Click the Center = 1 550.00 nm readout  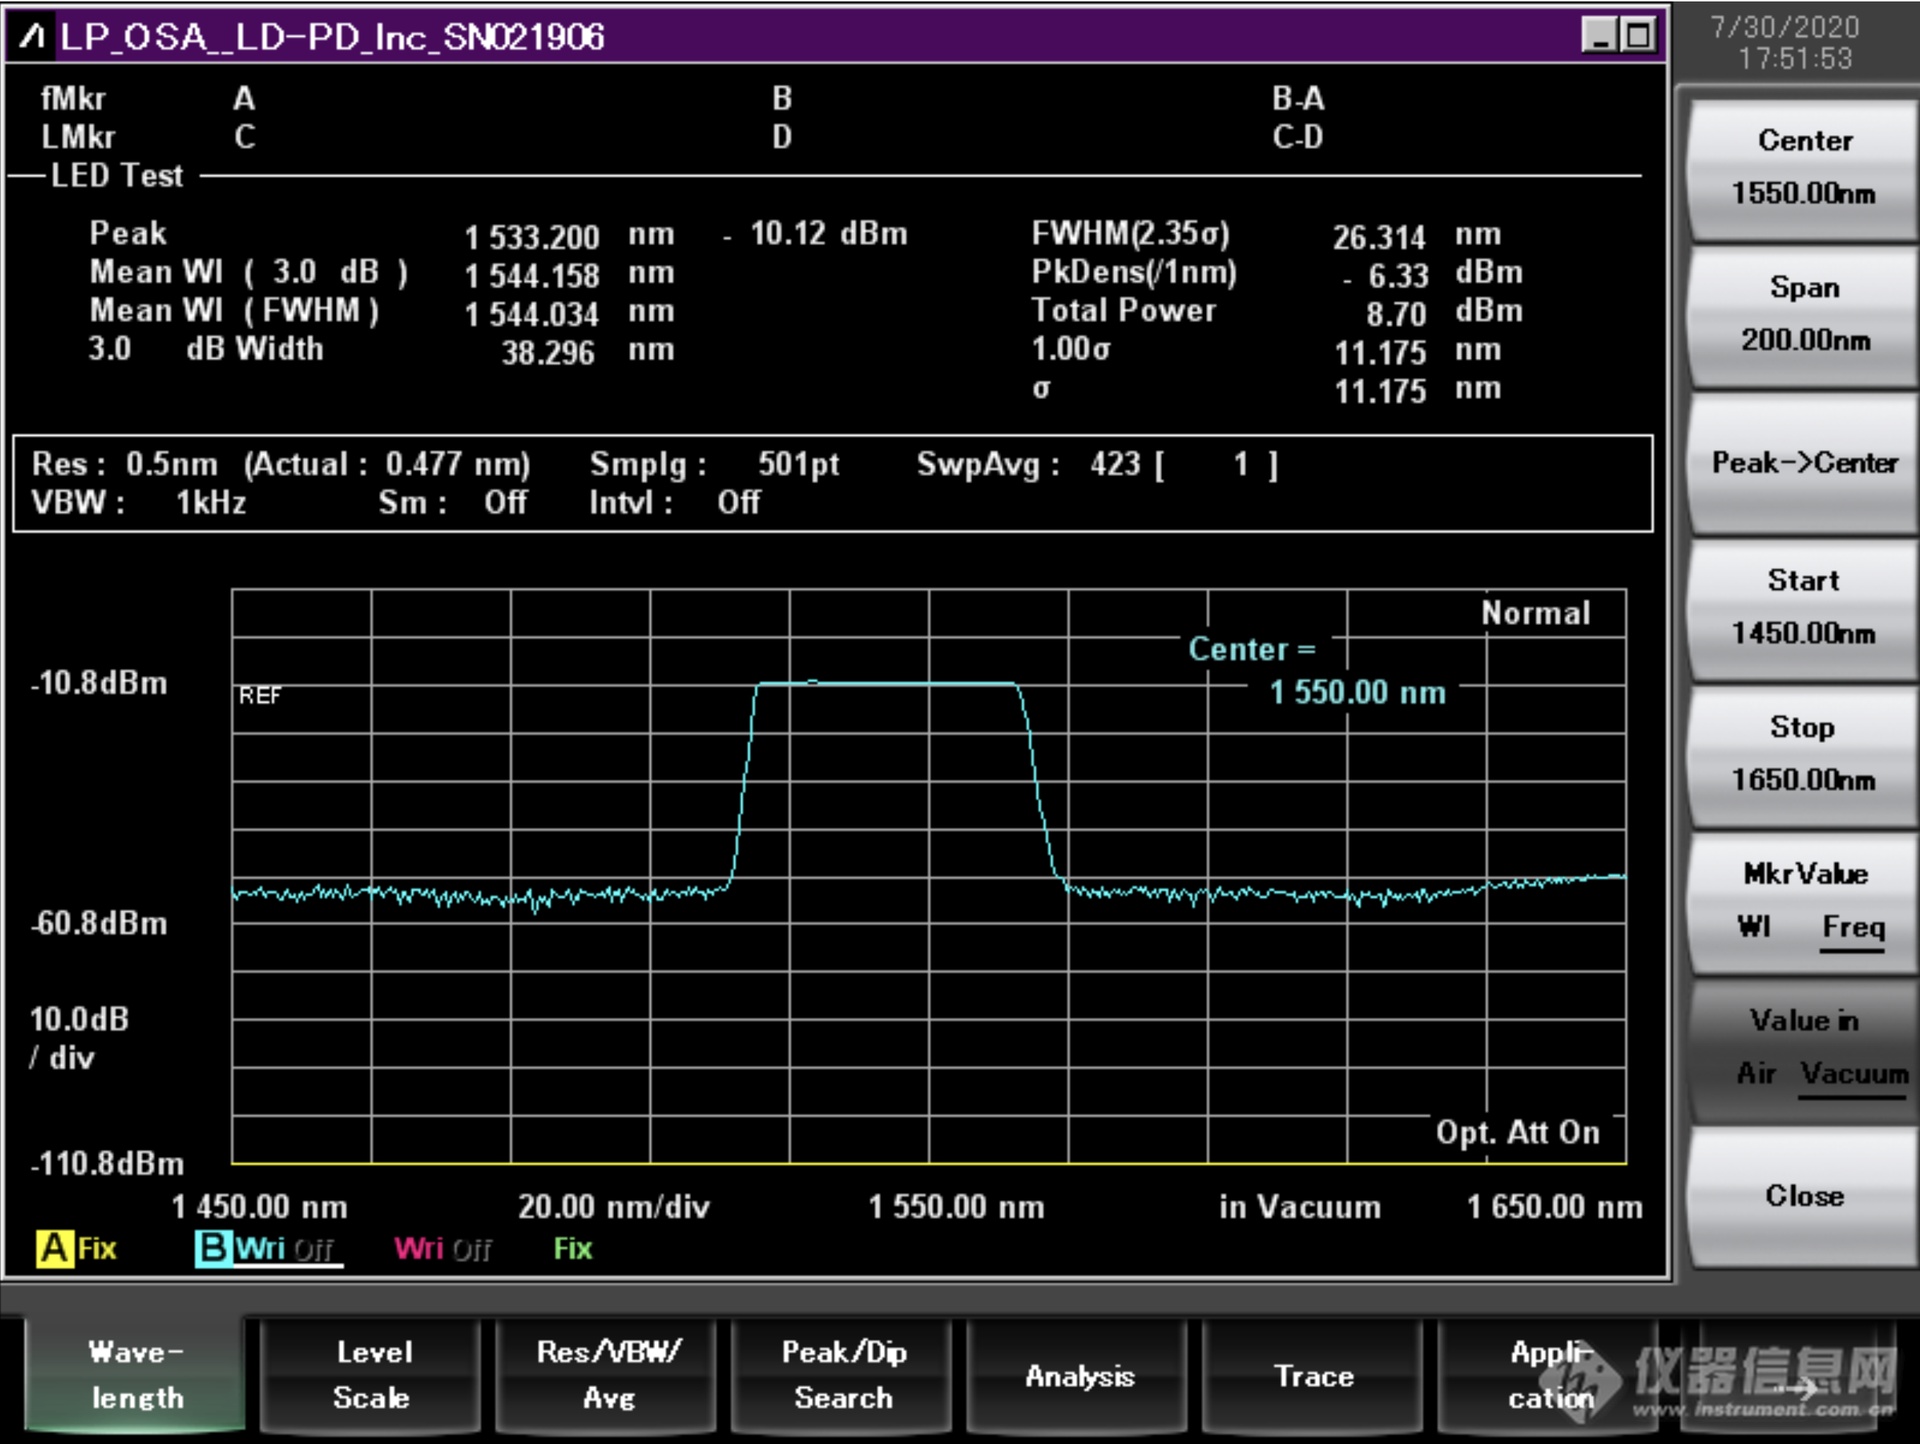click(1317, 670)
